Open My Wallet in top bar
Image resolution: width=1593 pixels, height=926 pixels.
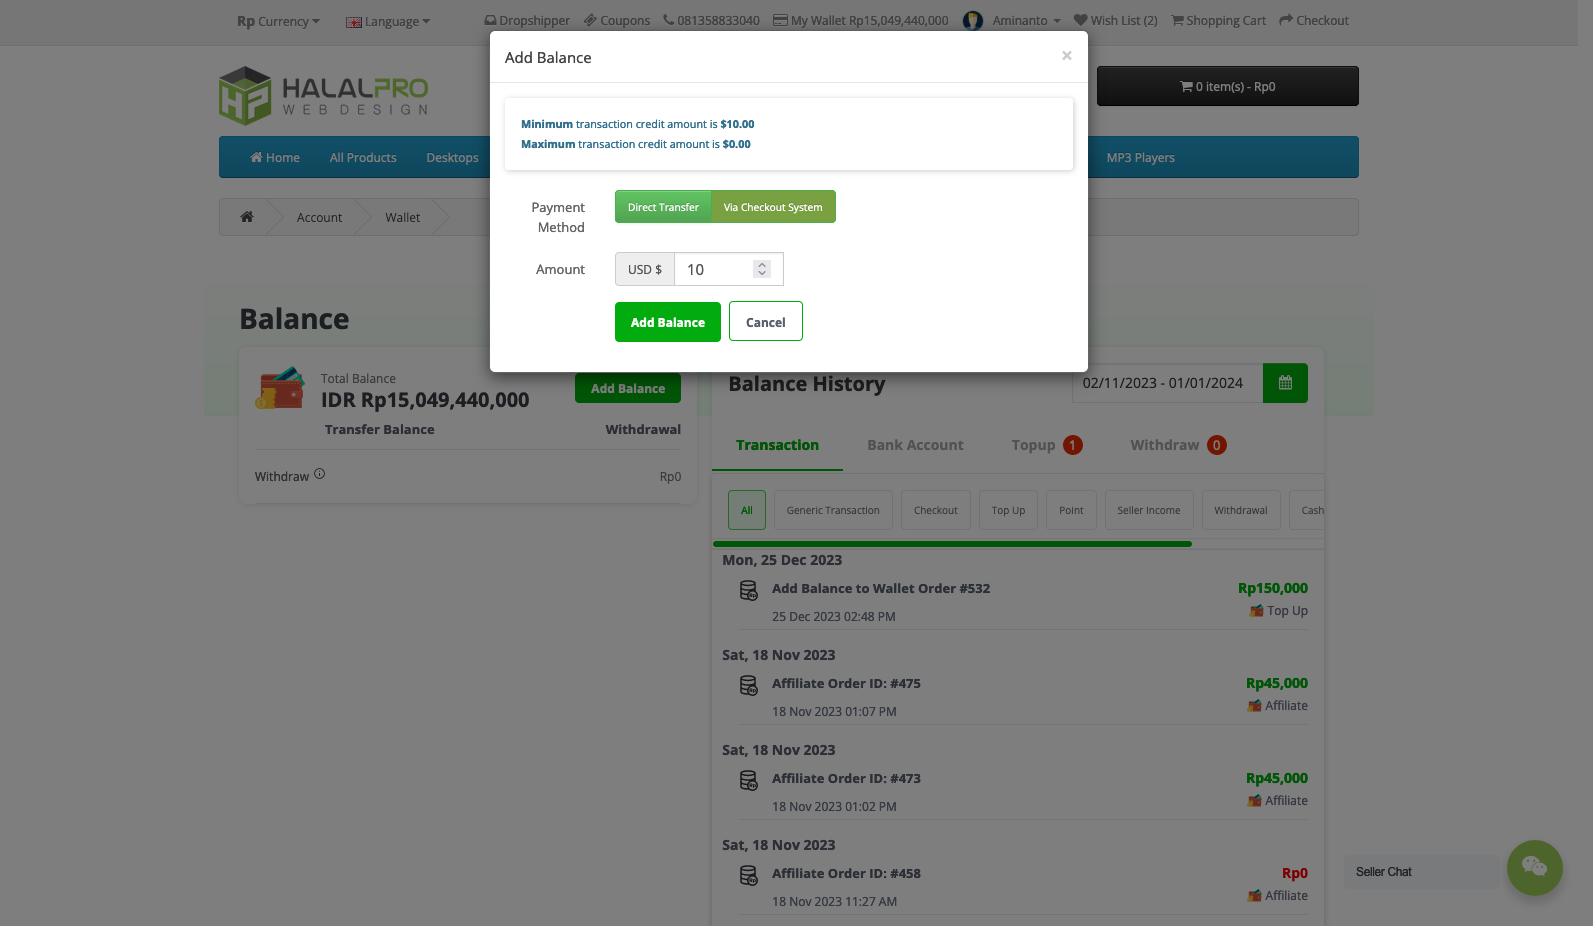pyautogui.click(x=861, y=20)
